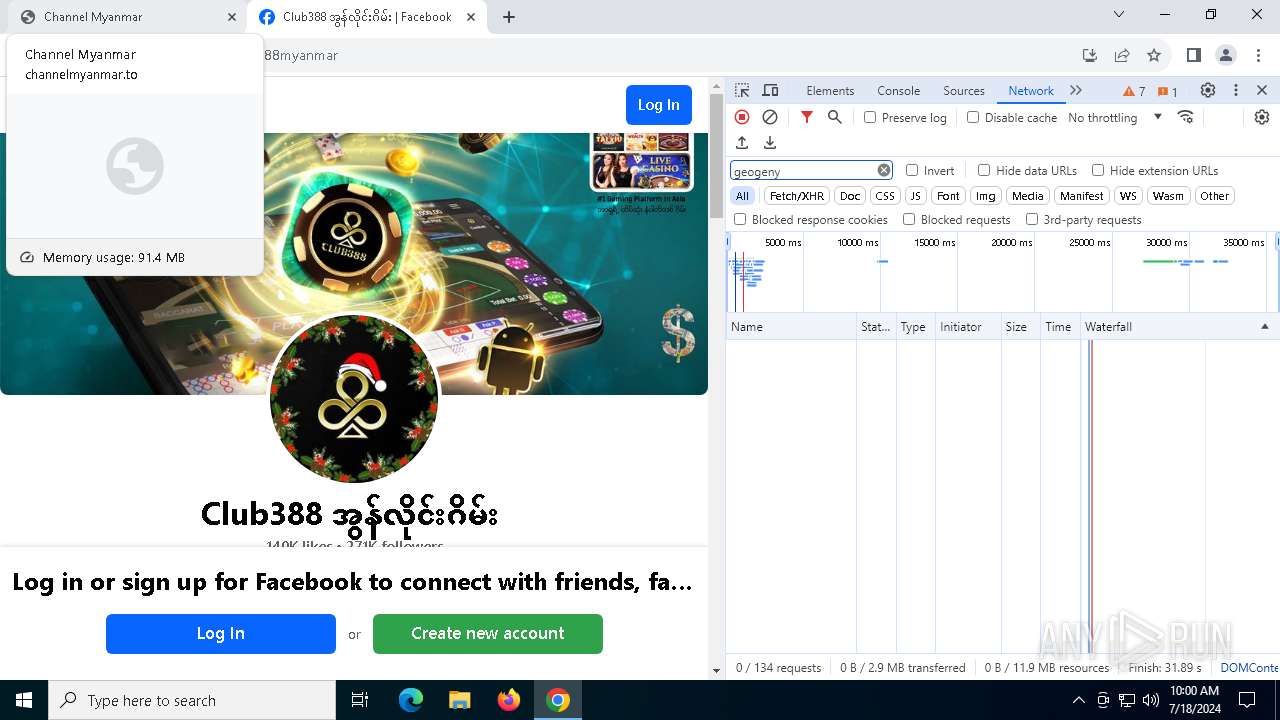Show hidden system tray icons
The width and height of the screenshot is (1280, 720).
coord(1078,700)
